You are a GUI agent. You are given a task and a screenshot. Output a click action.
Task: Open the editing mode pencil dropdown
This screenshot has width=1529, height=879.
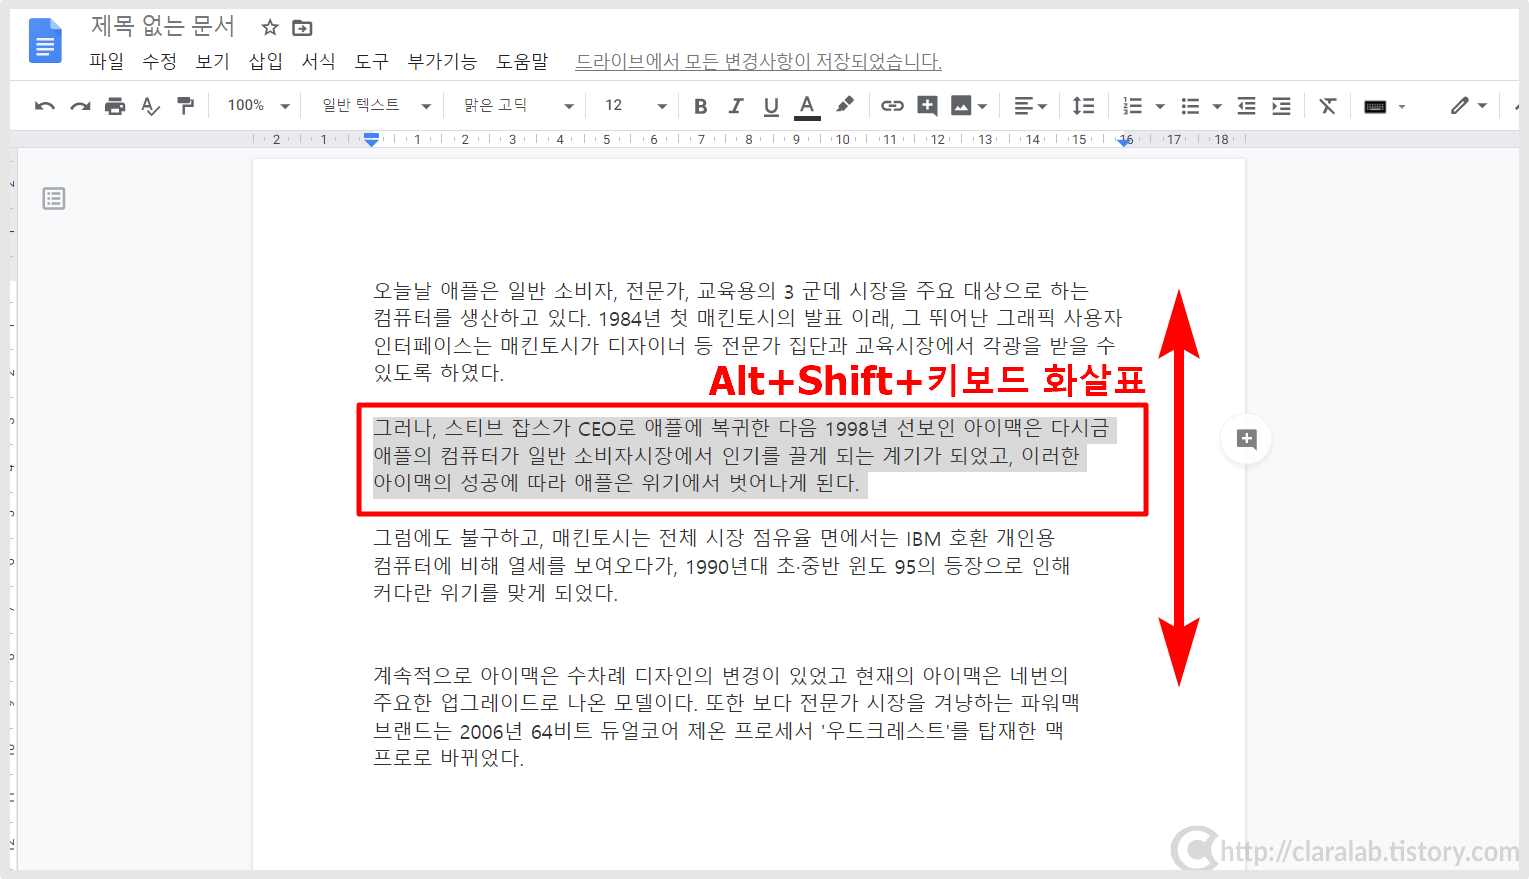click(x=1469, y=106)
